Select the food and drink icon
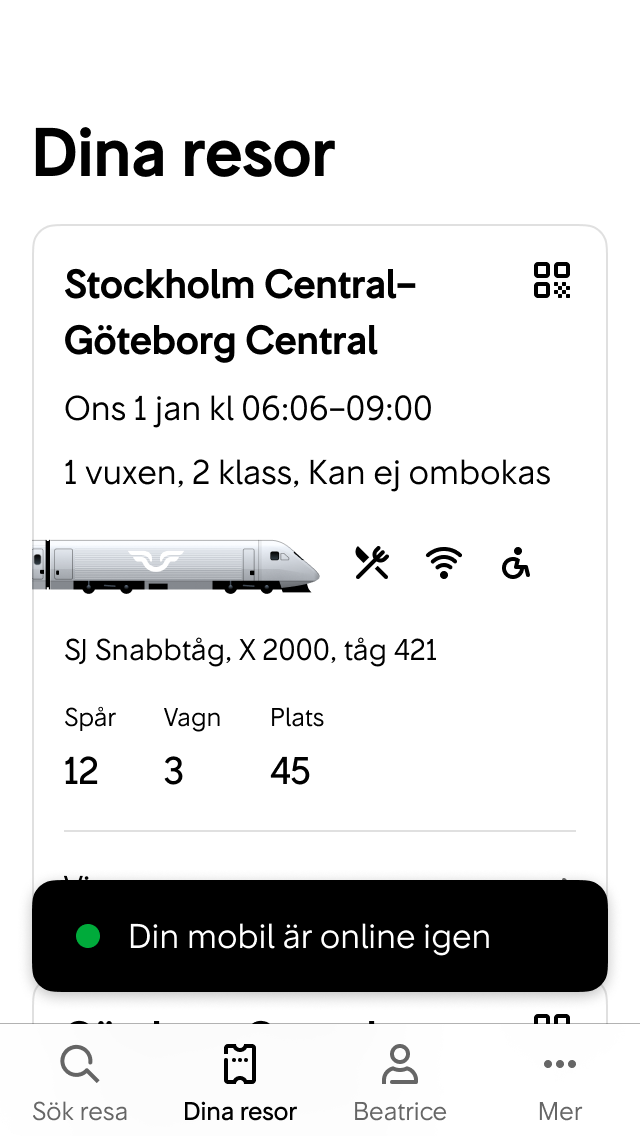The width and height of the screenshot is (640, 1136). coord(370,563)
